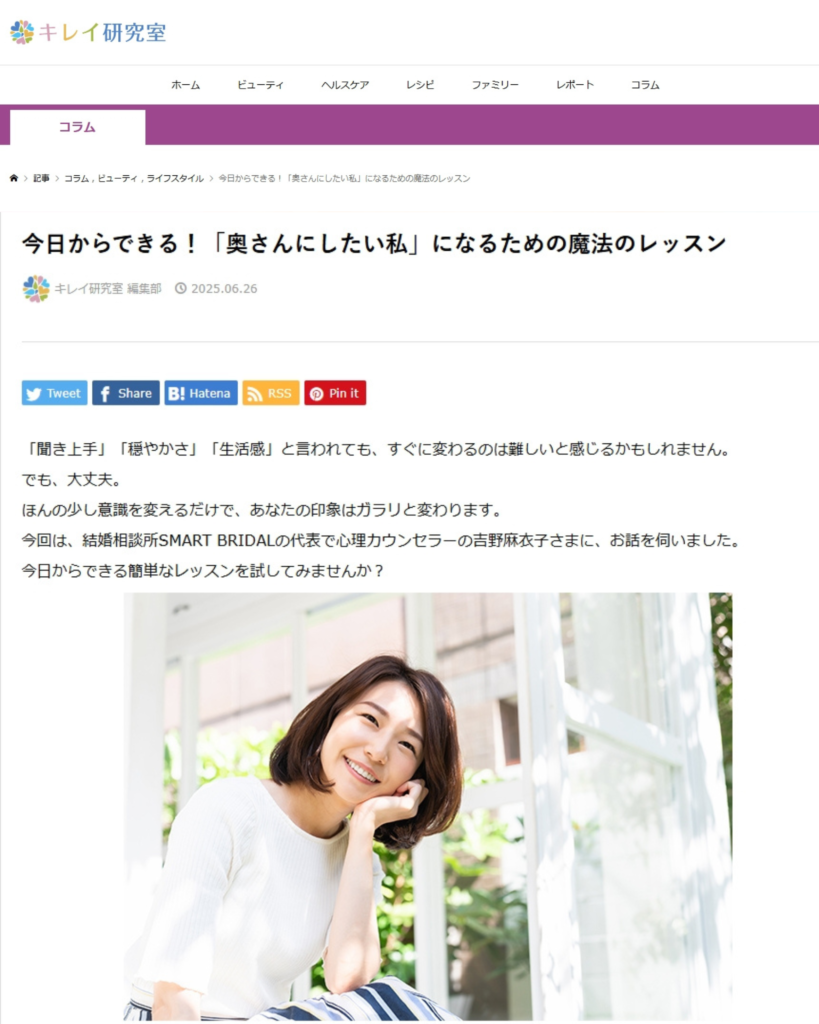819x1024 pixels.
Task: Open the レポート menu item
Action: click(x=575, y=85)
